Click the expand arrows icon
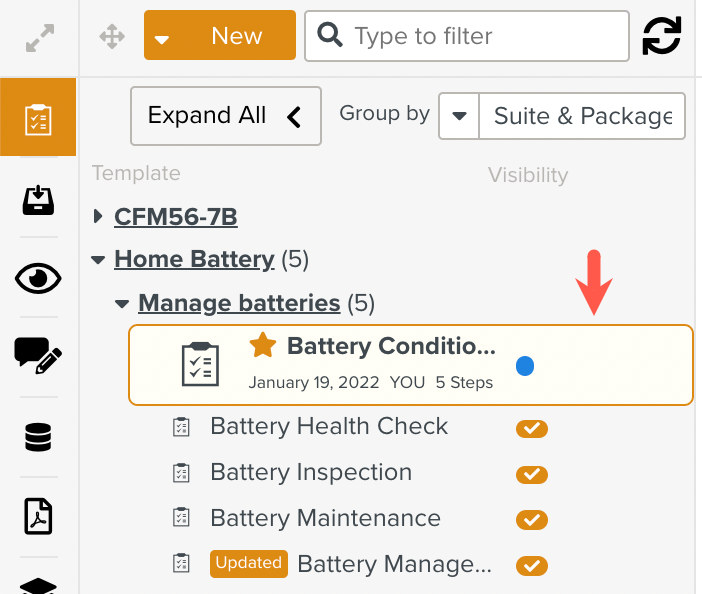Screen dimensions: 702x594 [39, 38]
